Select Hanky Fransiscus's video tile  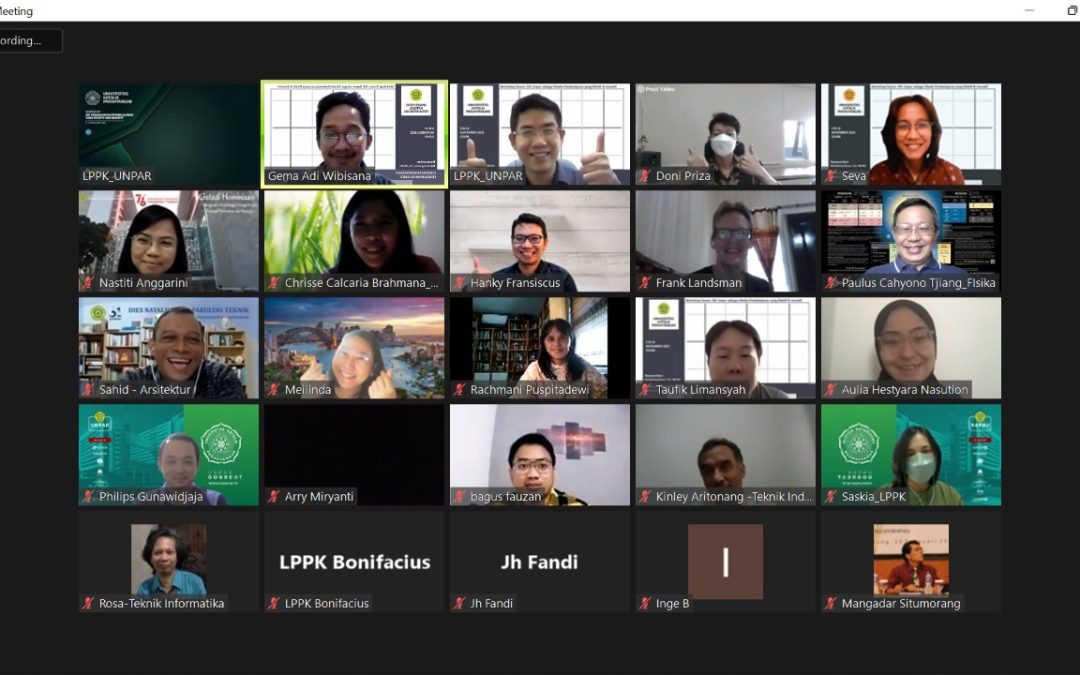pos(540,241)
